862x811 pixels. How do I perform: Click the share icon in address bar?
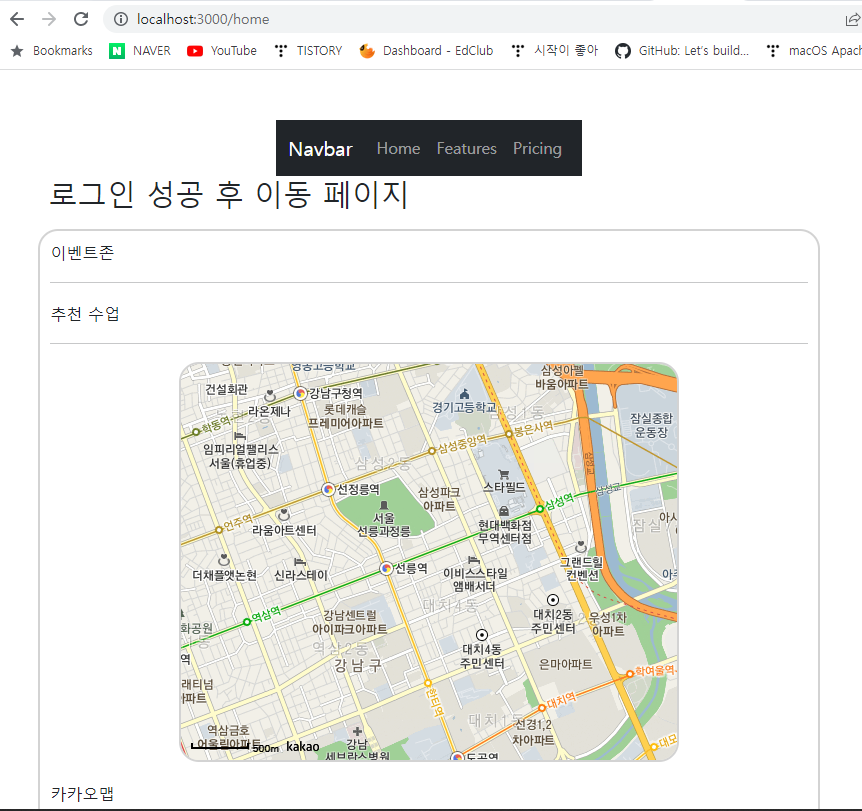[853, 20]
